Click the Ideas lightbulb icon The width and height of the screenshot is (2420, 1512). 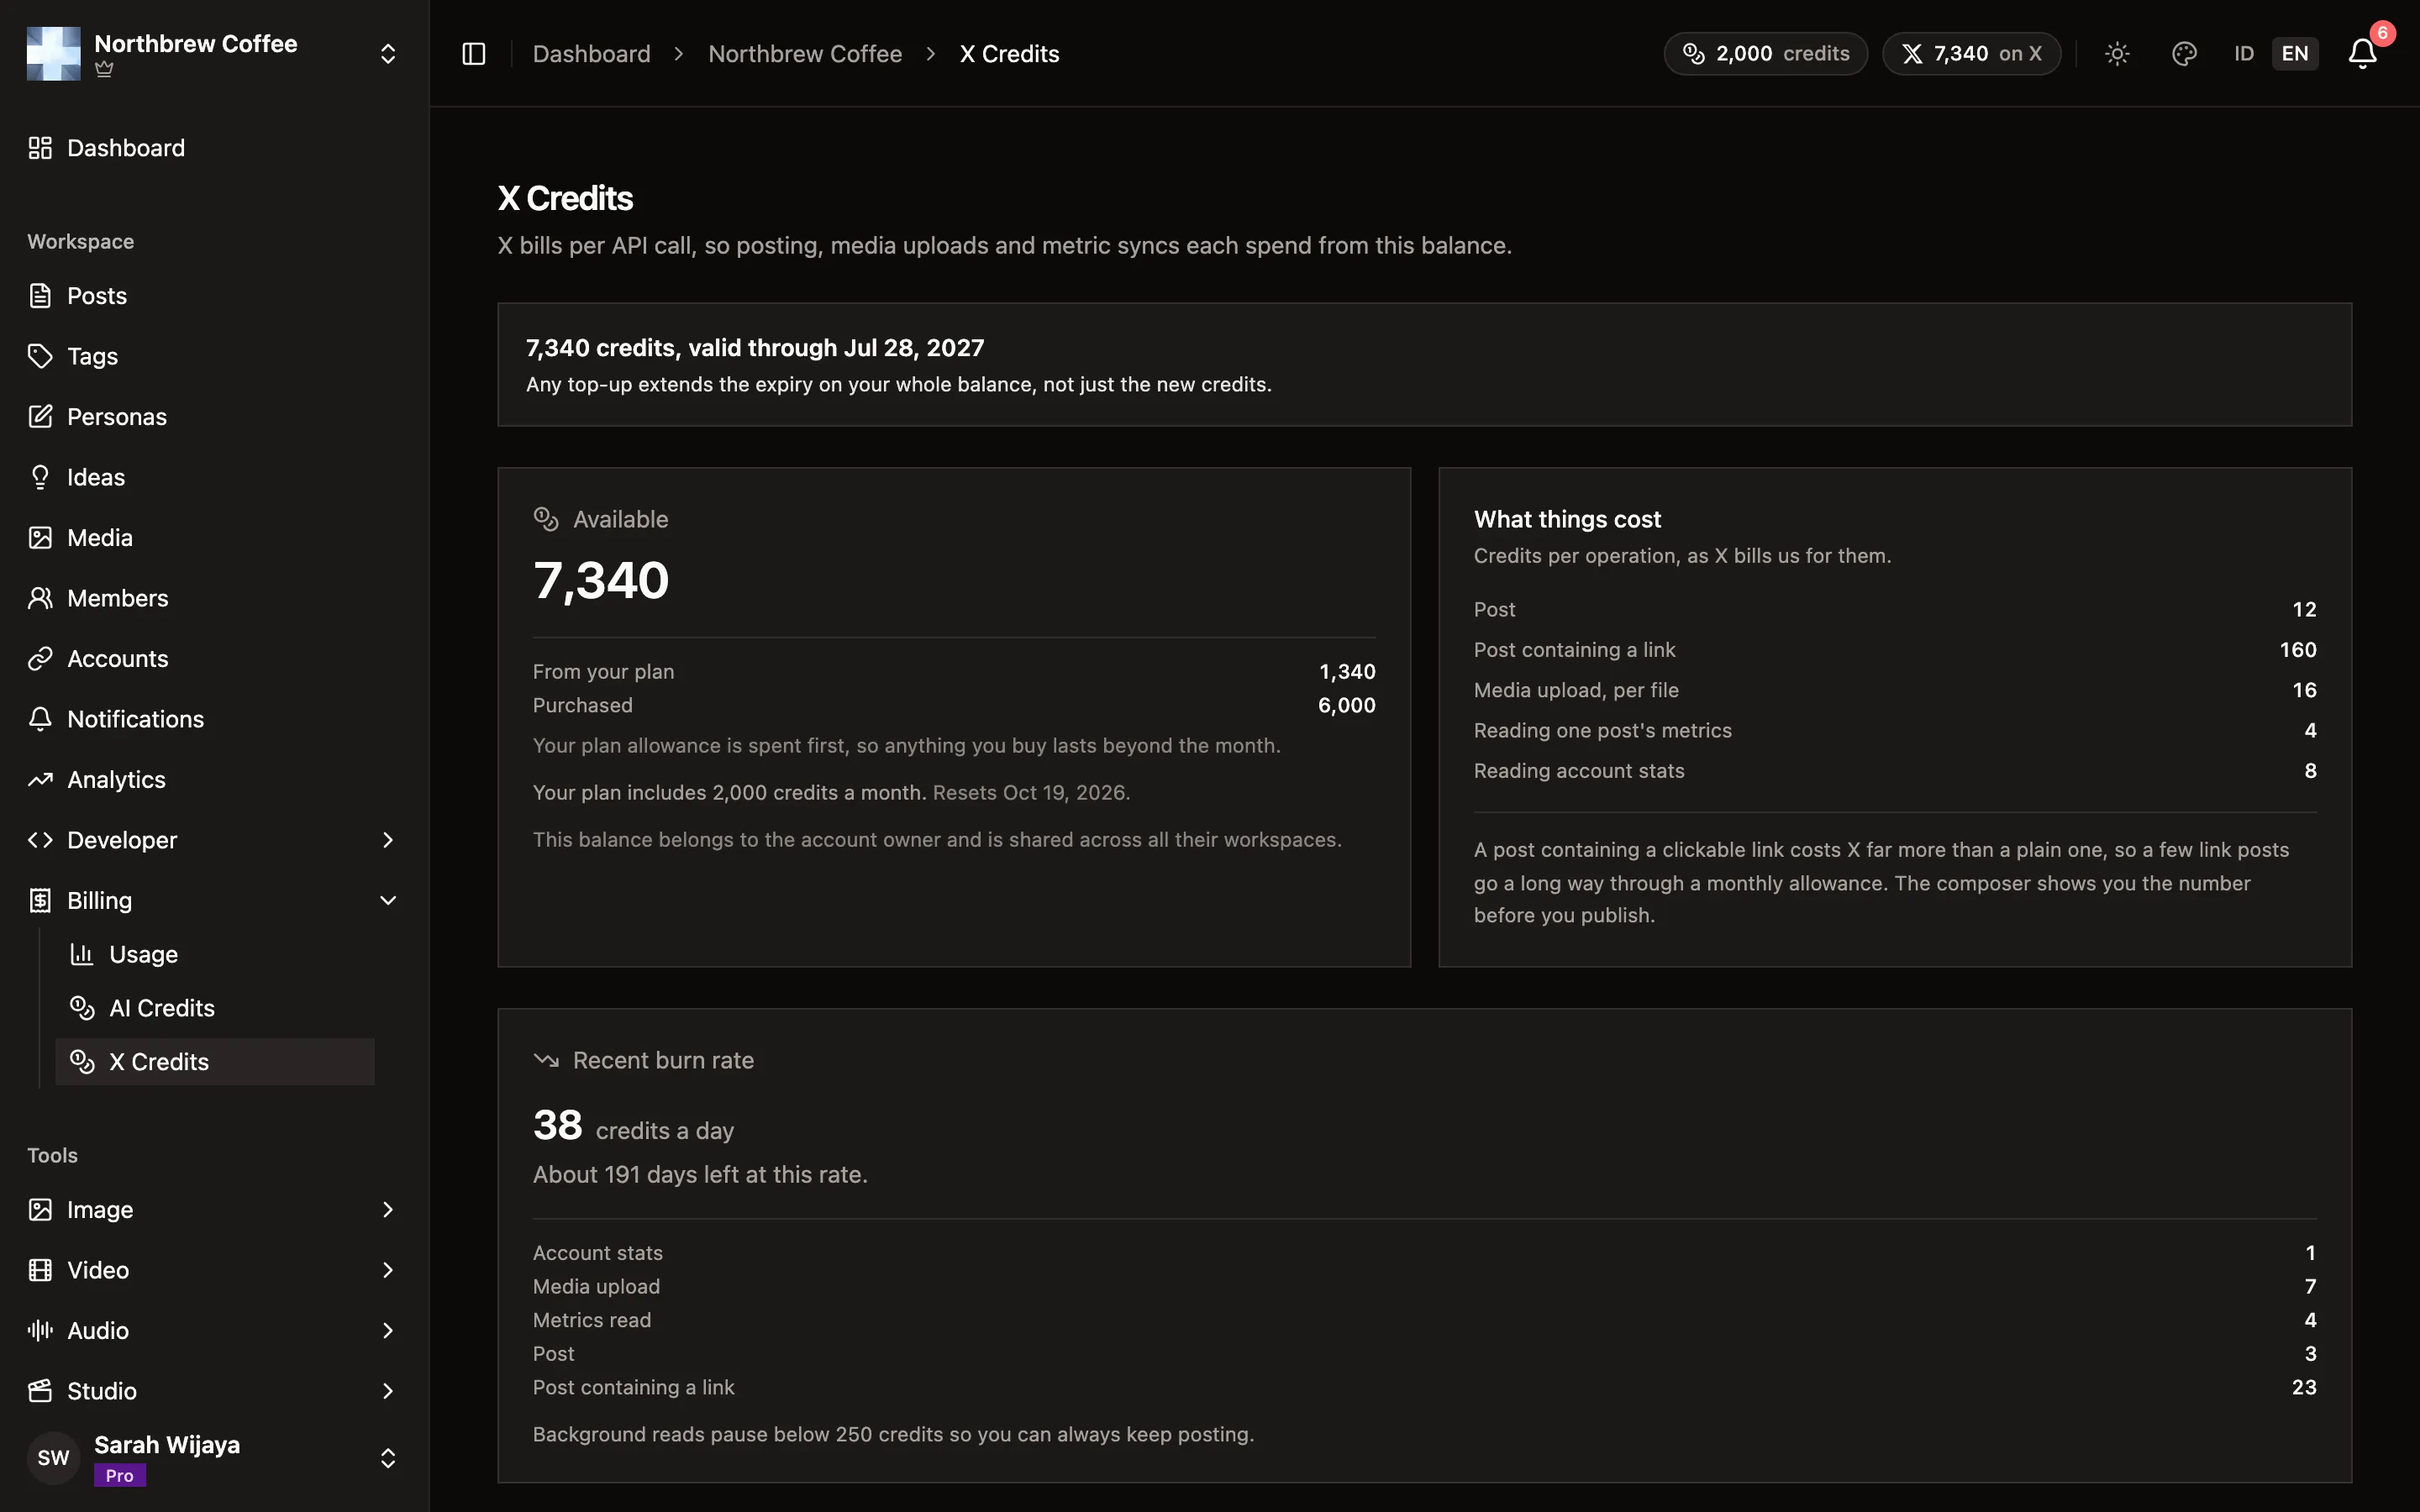click(x=40, y=477)
